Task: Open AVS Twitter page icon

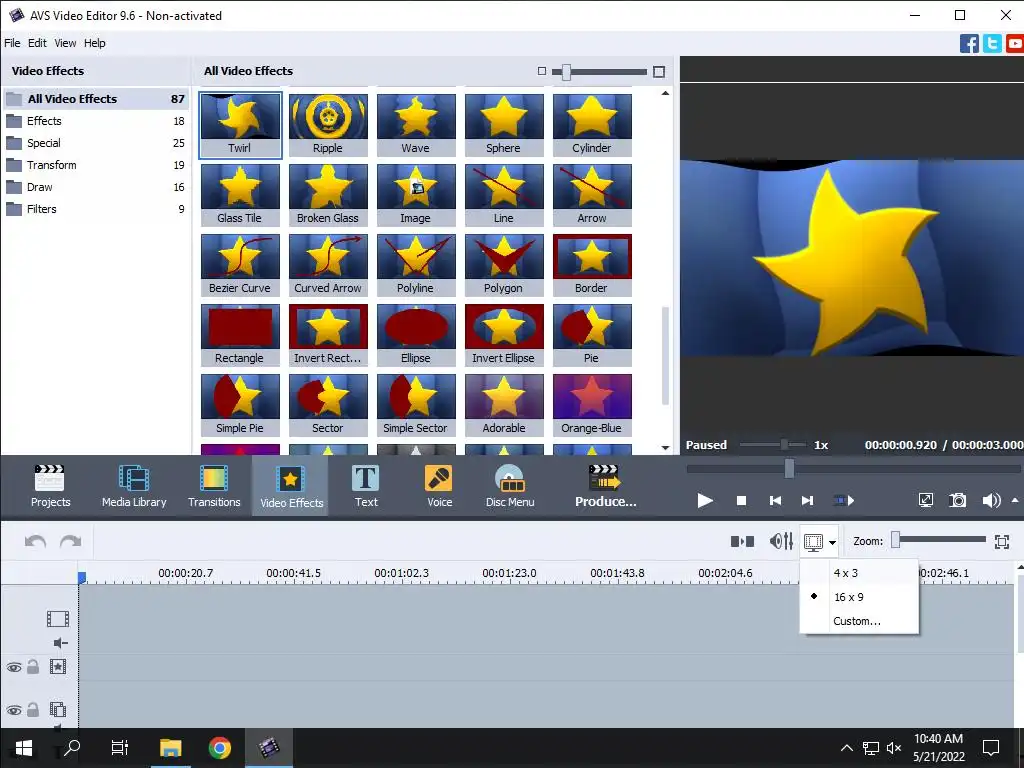Action: point(992,44)
